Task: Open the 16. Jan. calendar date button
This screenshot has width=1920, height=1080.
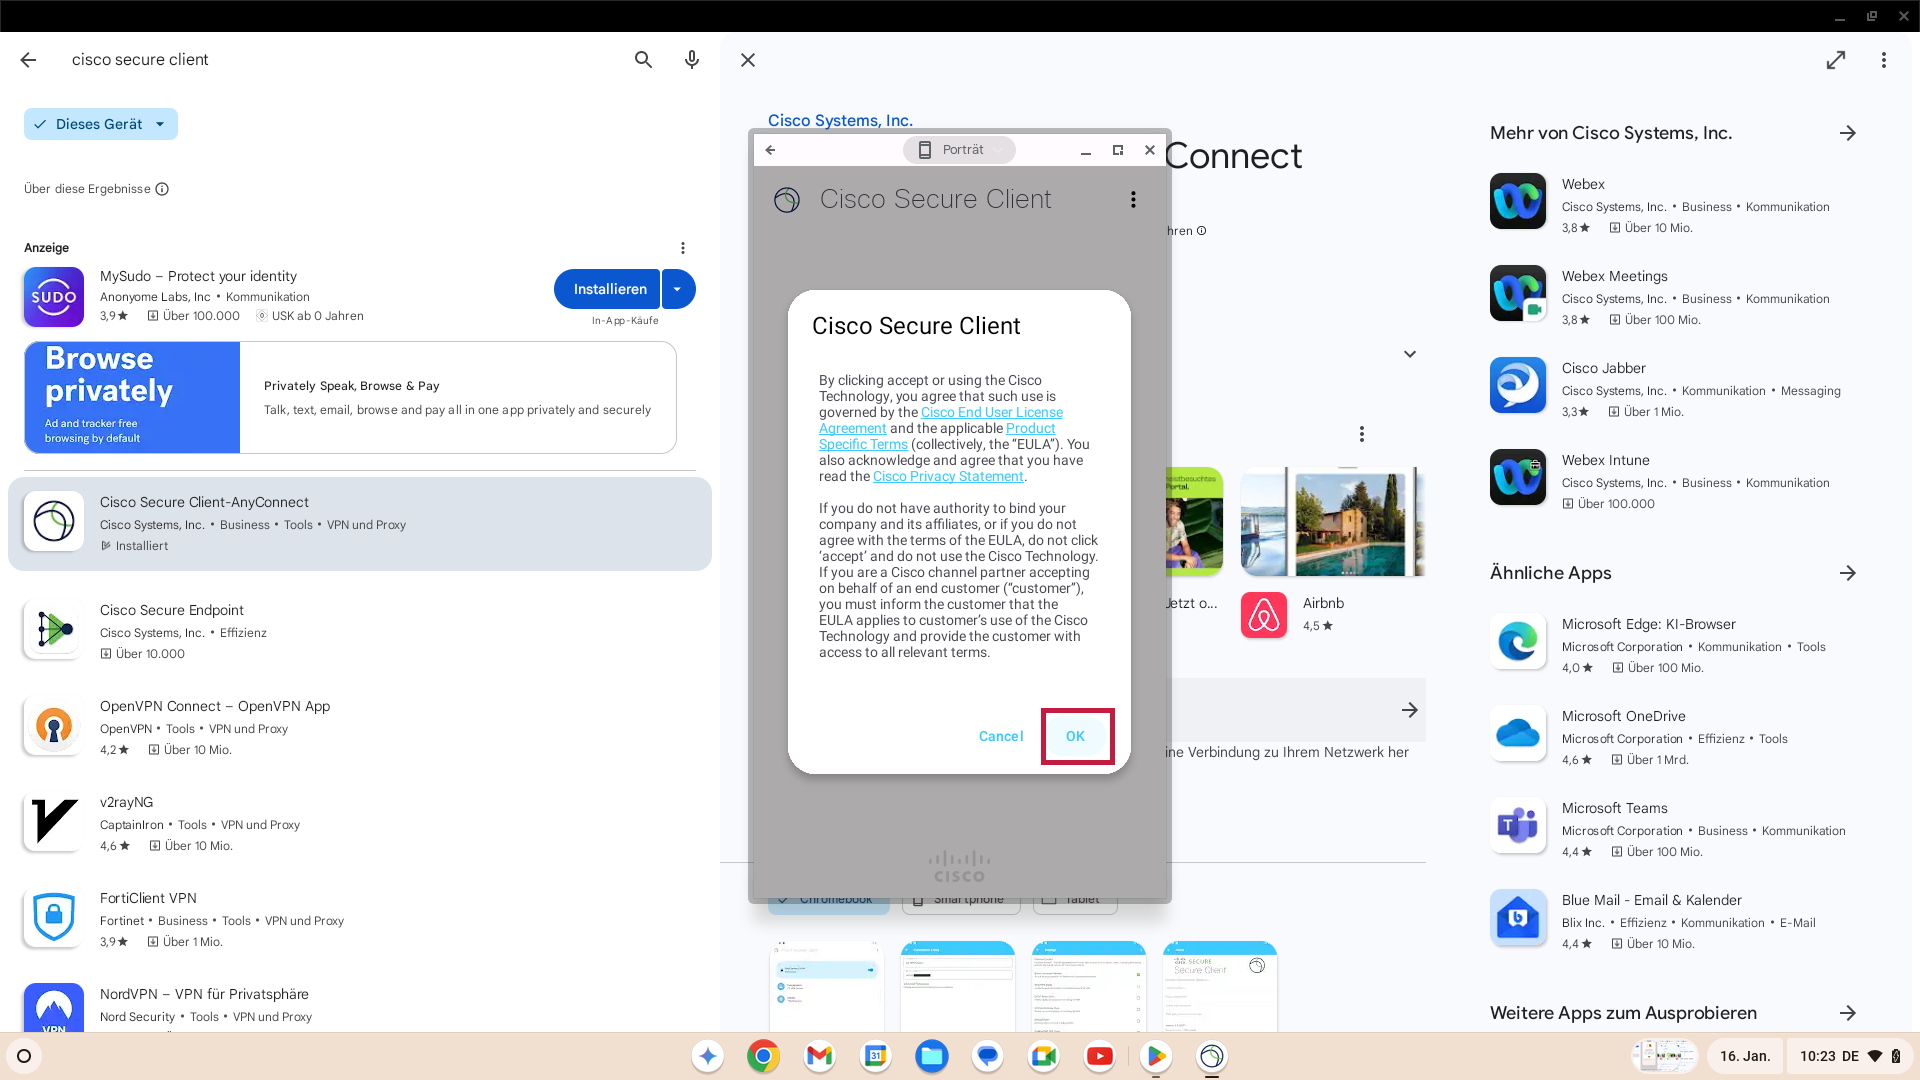Action: [1745, 1056]
